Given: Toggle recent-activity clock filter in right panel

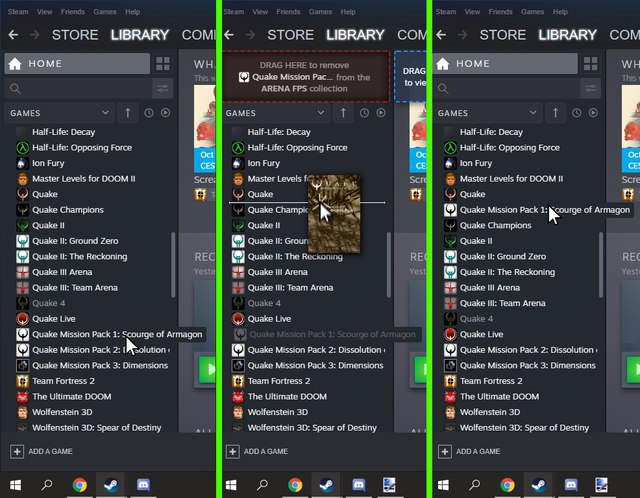Looking at the screenshot, I should 576,113.
